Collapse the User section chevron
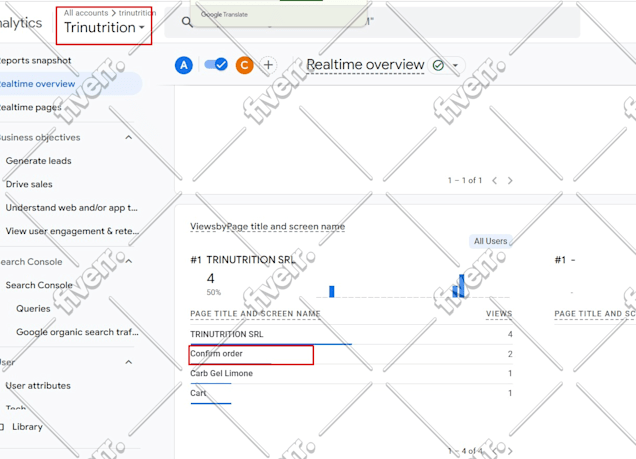This screenshot has width=636, height=459. point(129,362)
